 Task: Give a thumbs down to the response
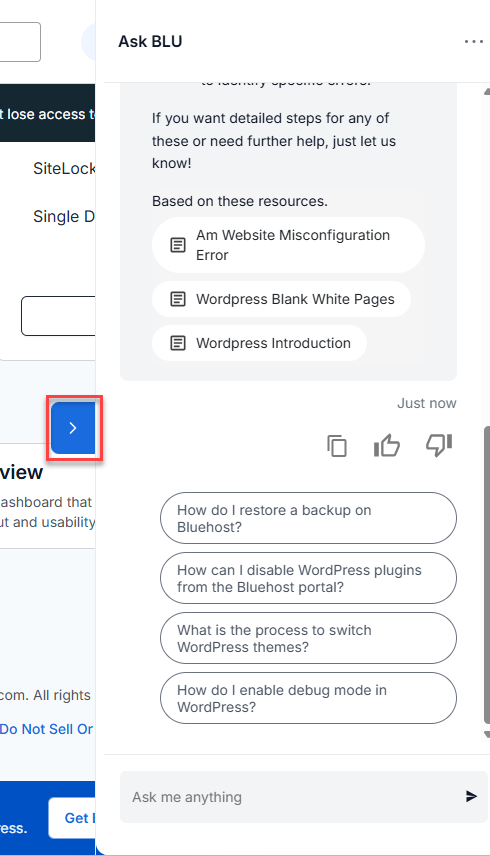(x=439, y=445)
